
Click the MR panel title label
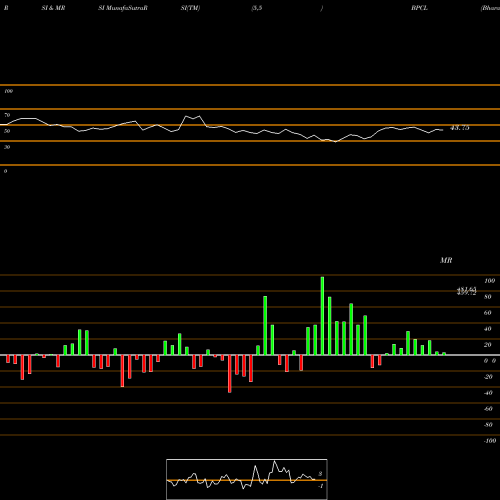coord(446,260)
